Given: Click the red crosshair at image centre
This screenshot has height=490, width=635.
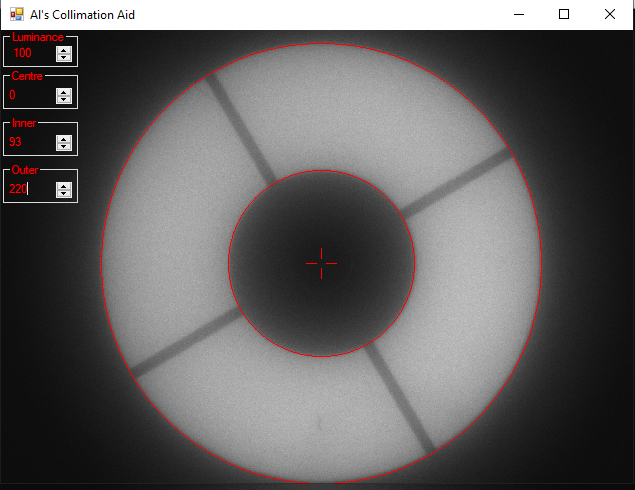Looking at the screenshot, I should (322, 263).
